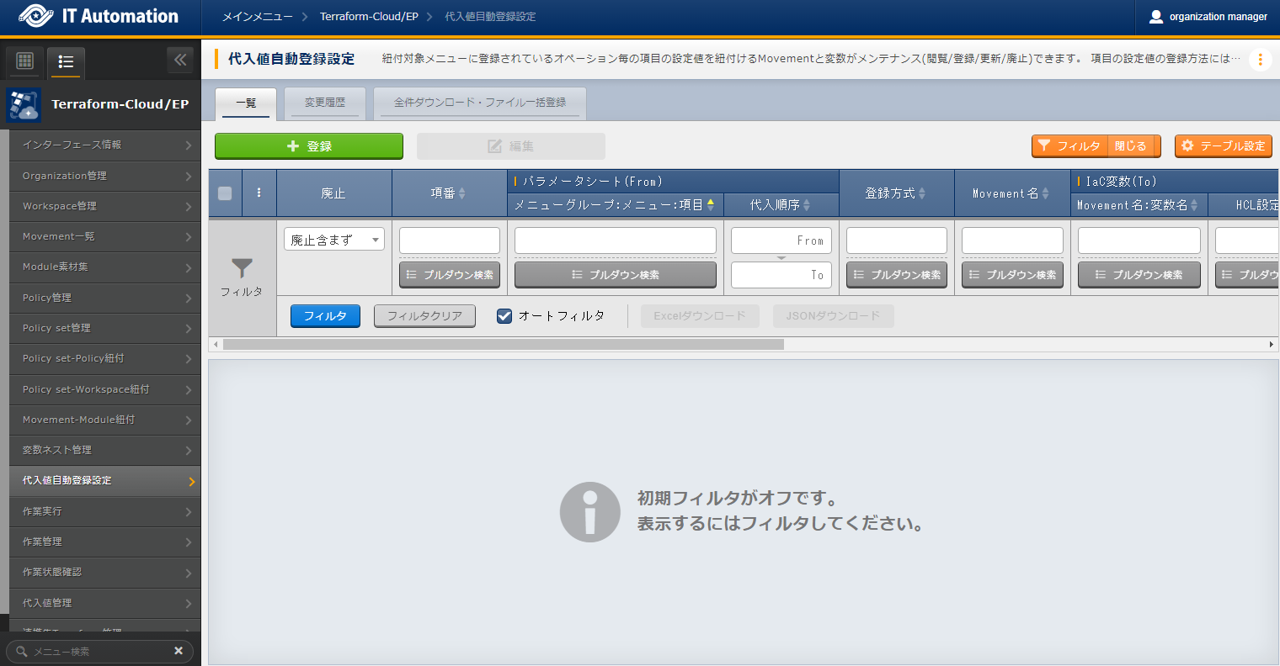Click the grid view icon in sidebar

click(x=25, y=62)
